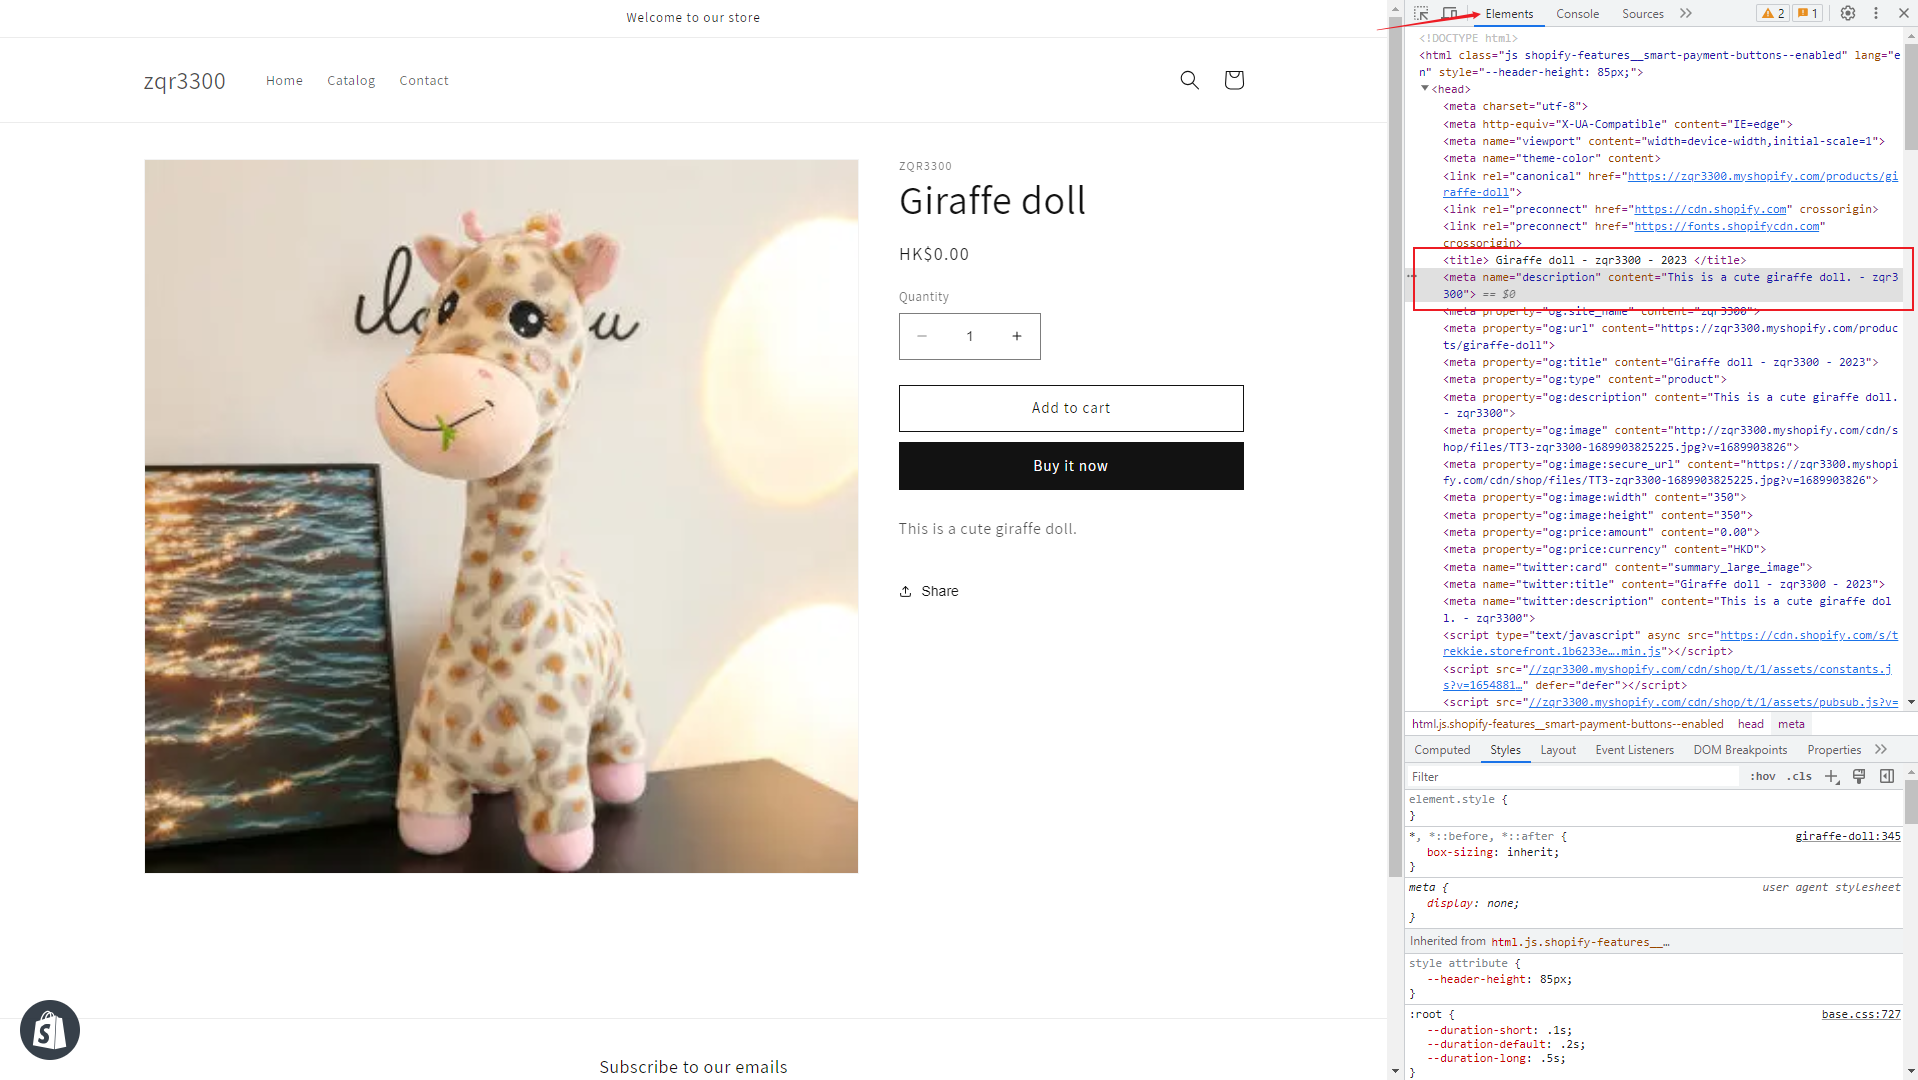Show more DevTools tabs chevron
This screenshot has height=1080, width=1918.
[1686, 14]
